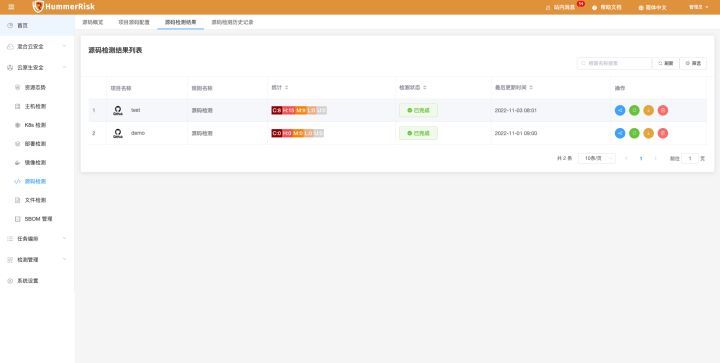Click the orange download icon for demo row
The width and height of the screenshot is (720, 363).
tap(648, 133)
